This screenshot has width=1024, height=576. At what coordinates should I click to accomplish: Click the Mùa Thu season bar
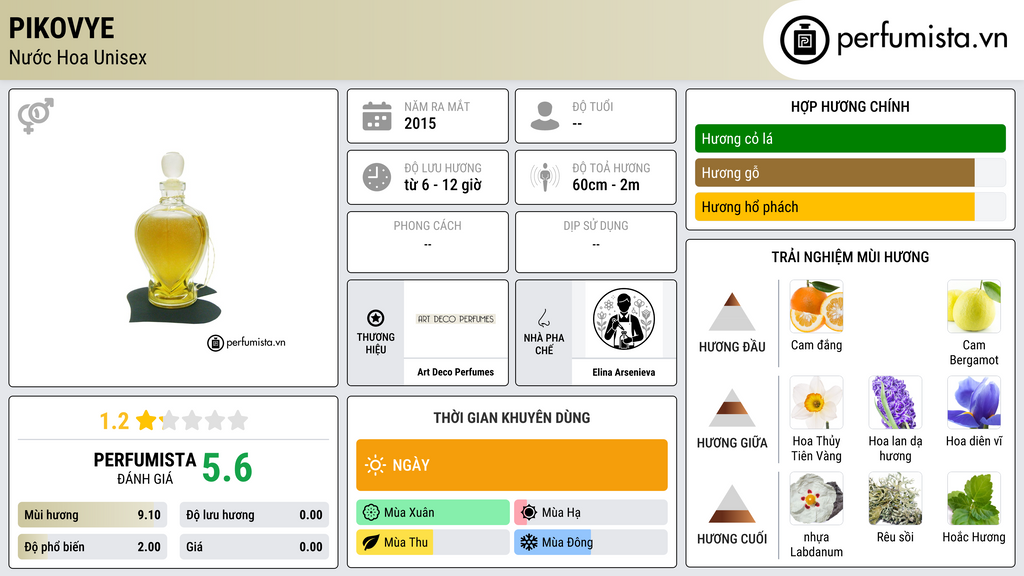coord(433,542)
